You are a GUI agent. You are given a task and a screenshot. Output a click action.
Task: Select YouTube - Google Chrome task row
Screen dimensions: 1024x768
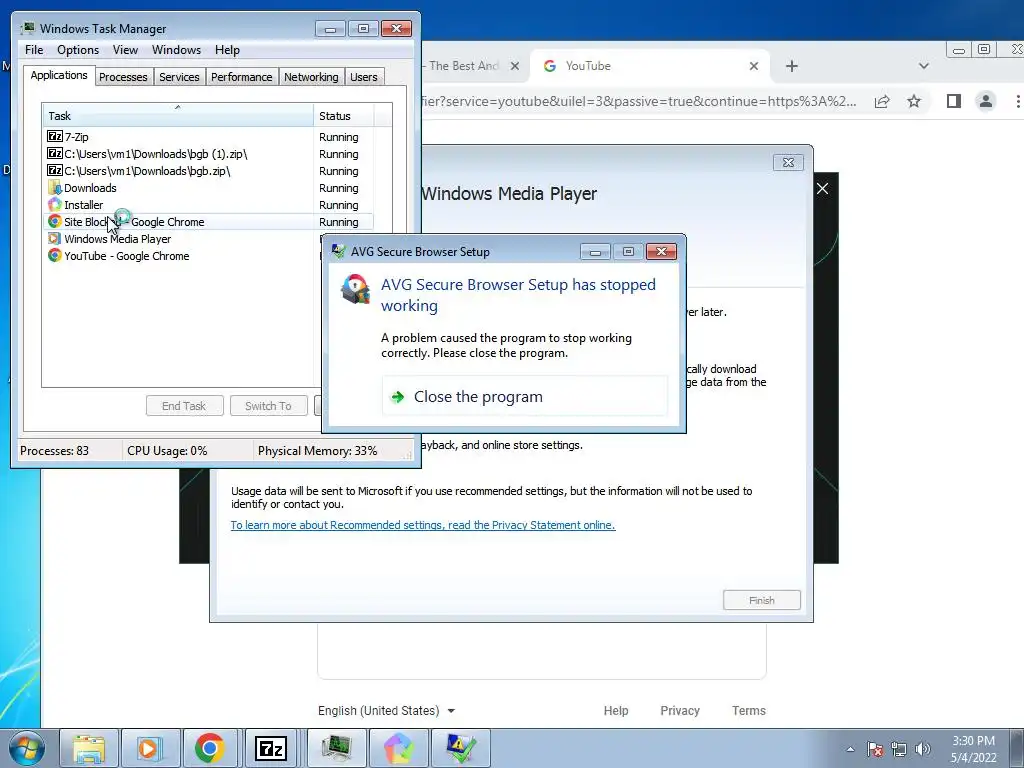coord(183,255)
